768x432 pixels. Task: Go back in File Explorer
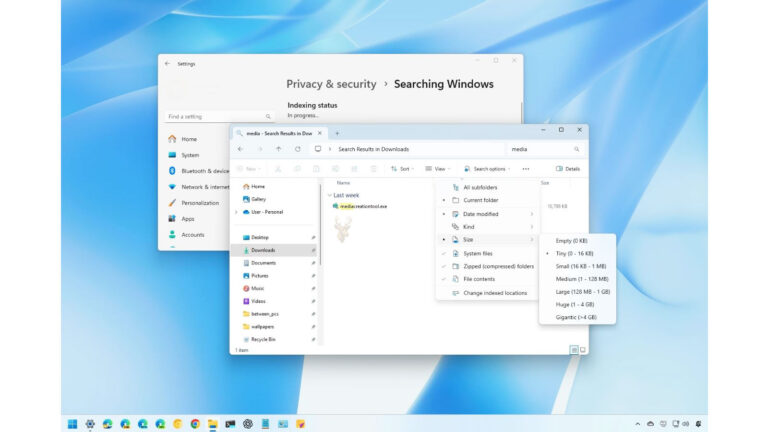(240, 149)
